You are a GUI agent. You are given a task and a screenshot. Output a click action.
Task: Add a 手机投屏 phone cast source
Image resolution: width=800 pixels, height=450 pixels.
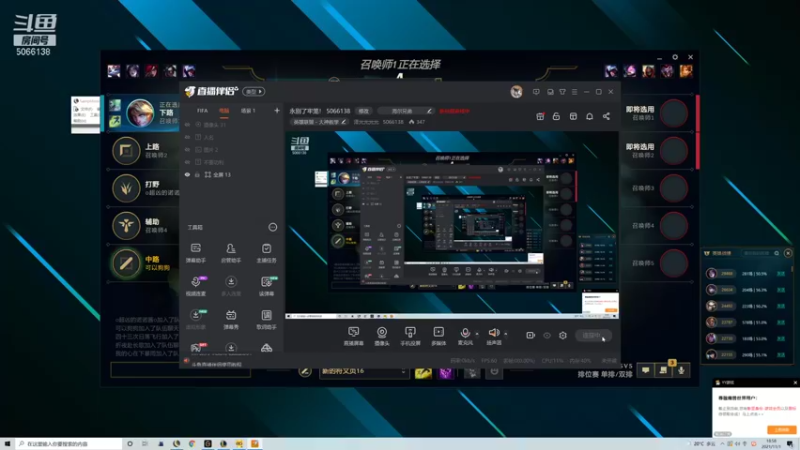coord(410,336)
